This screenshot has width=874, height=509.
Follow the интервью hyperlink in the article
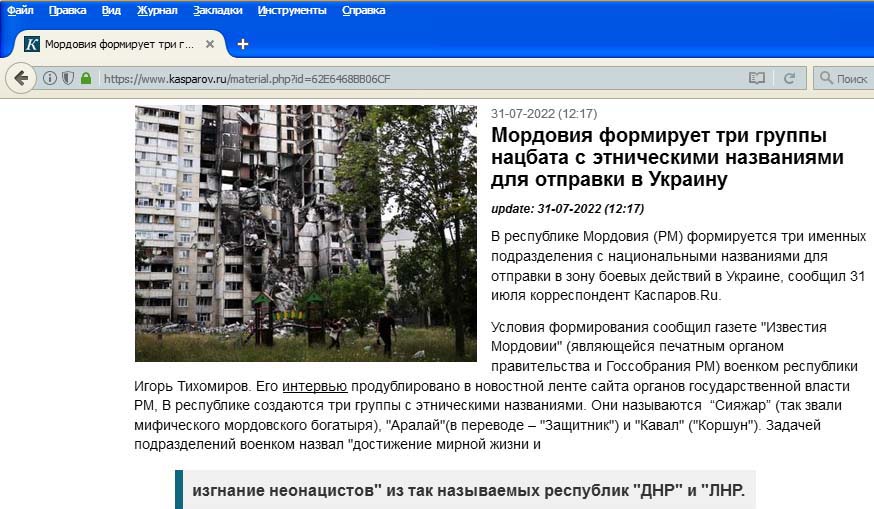pos(314,386)
